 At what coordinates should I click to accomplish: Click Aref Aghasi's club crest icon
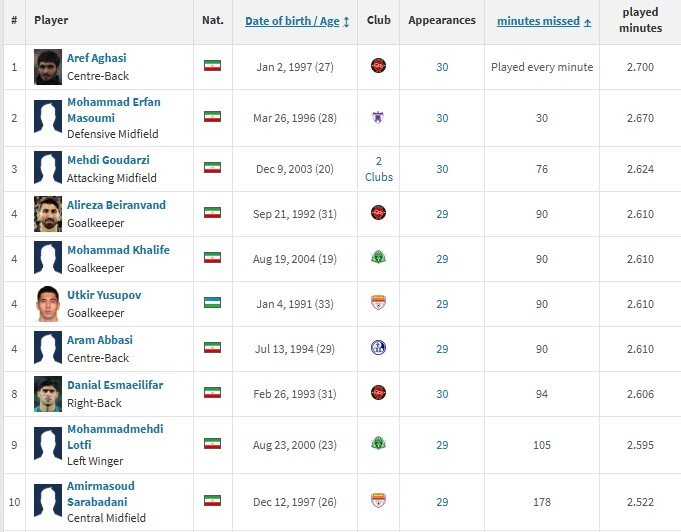(378, 66)
